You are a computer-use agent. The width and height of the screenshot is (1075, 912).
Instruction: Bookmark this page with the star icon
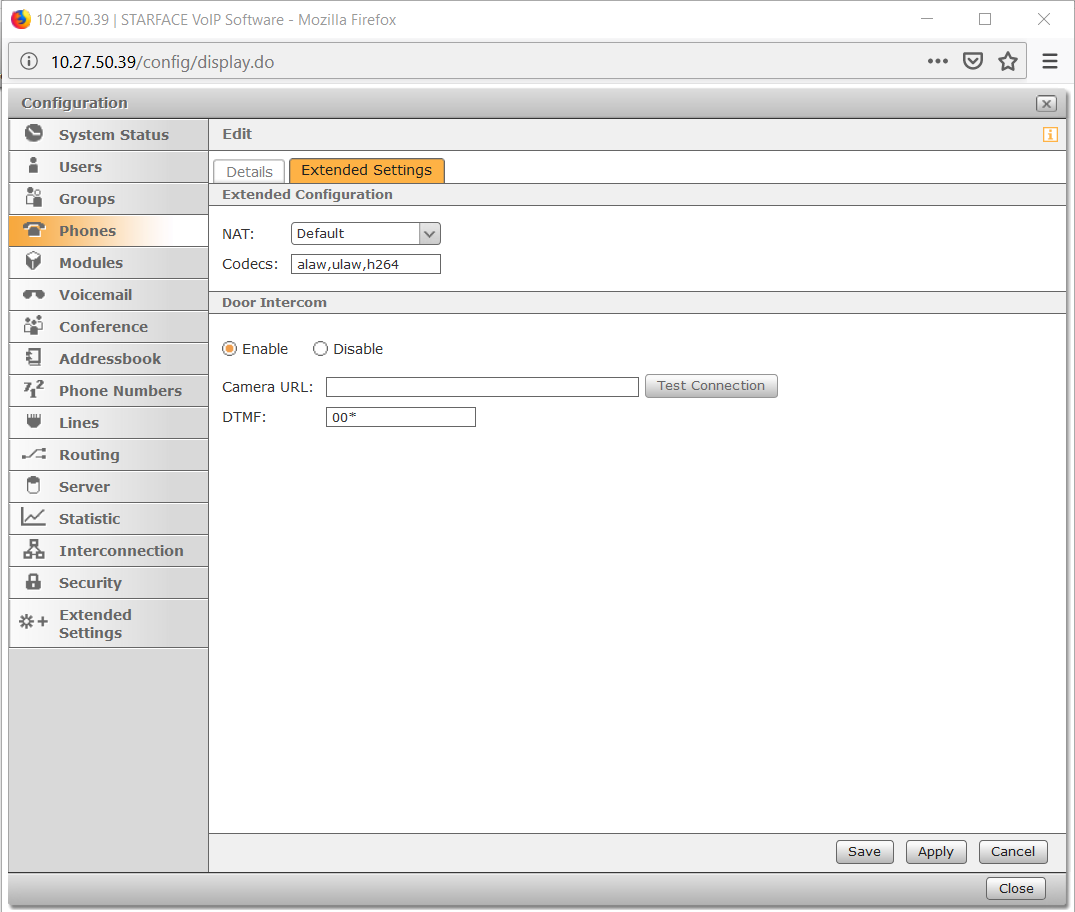tap(1008, 62)
